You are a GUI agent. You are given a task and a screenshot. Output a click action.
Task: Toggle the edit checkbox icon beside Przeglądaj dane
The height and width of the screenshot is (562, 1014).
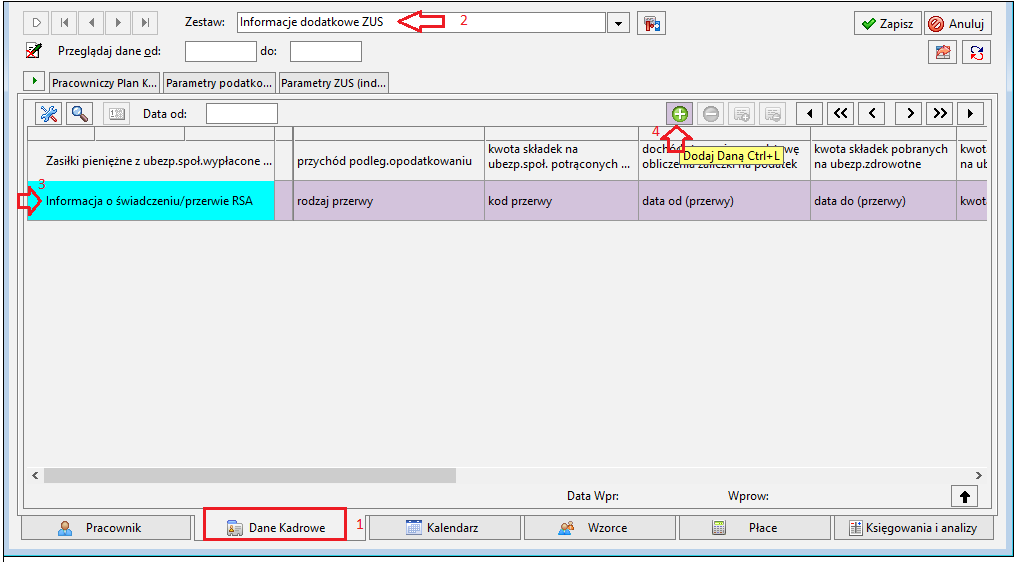click(34, 50)
